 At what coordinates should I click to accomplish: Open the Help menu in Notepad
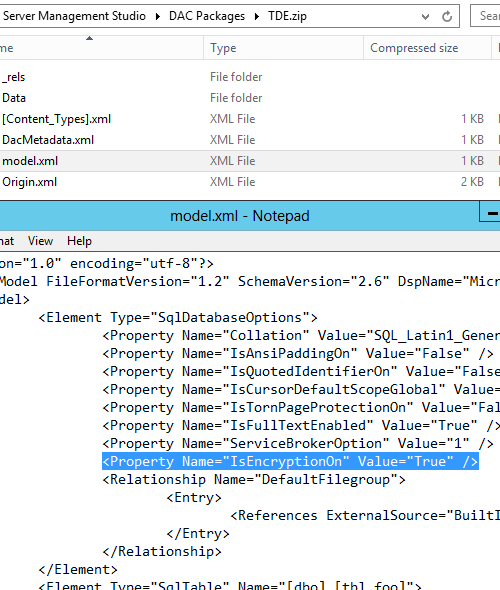tap(79, 241)
